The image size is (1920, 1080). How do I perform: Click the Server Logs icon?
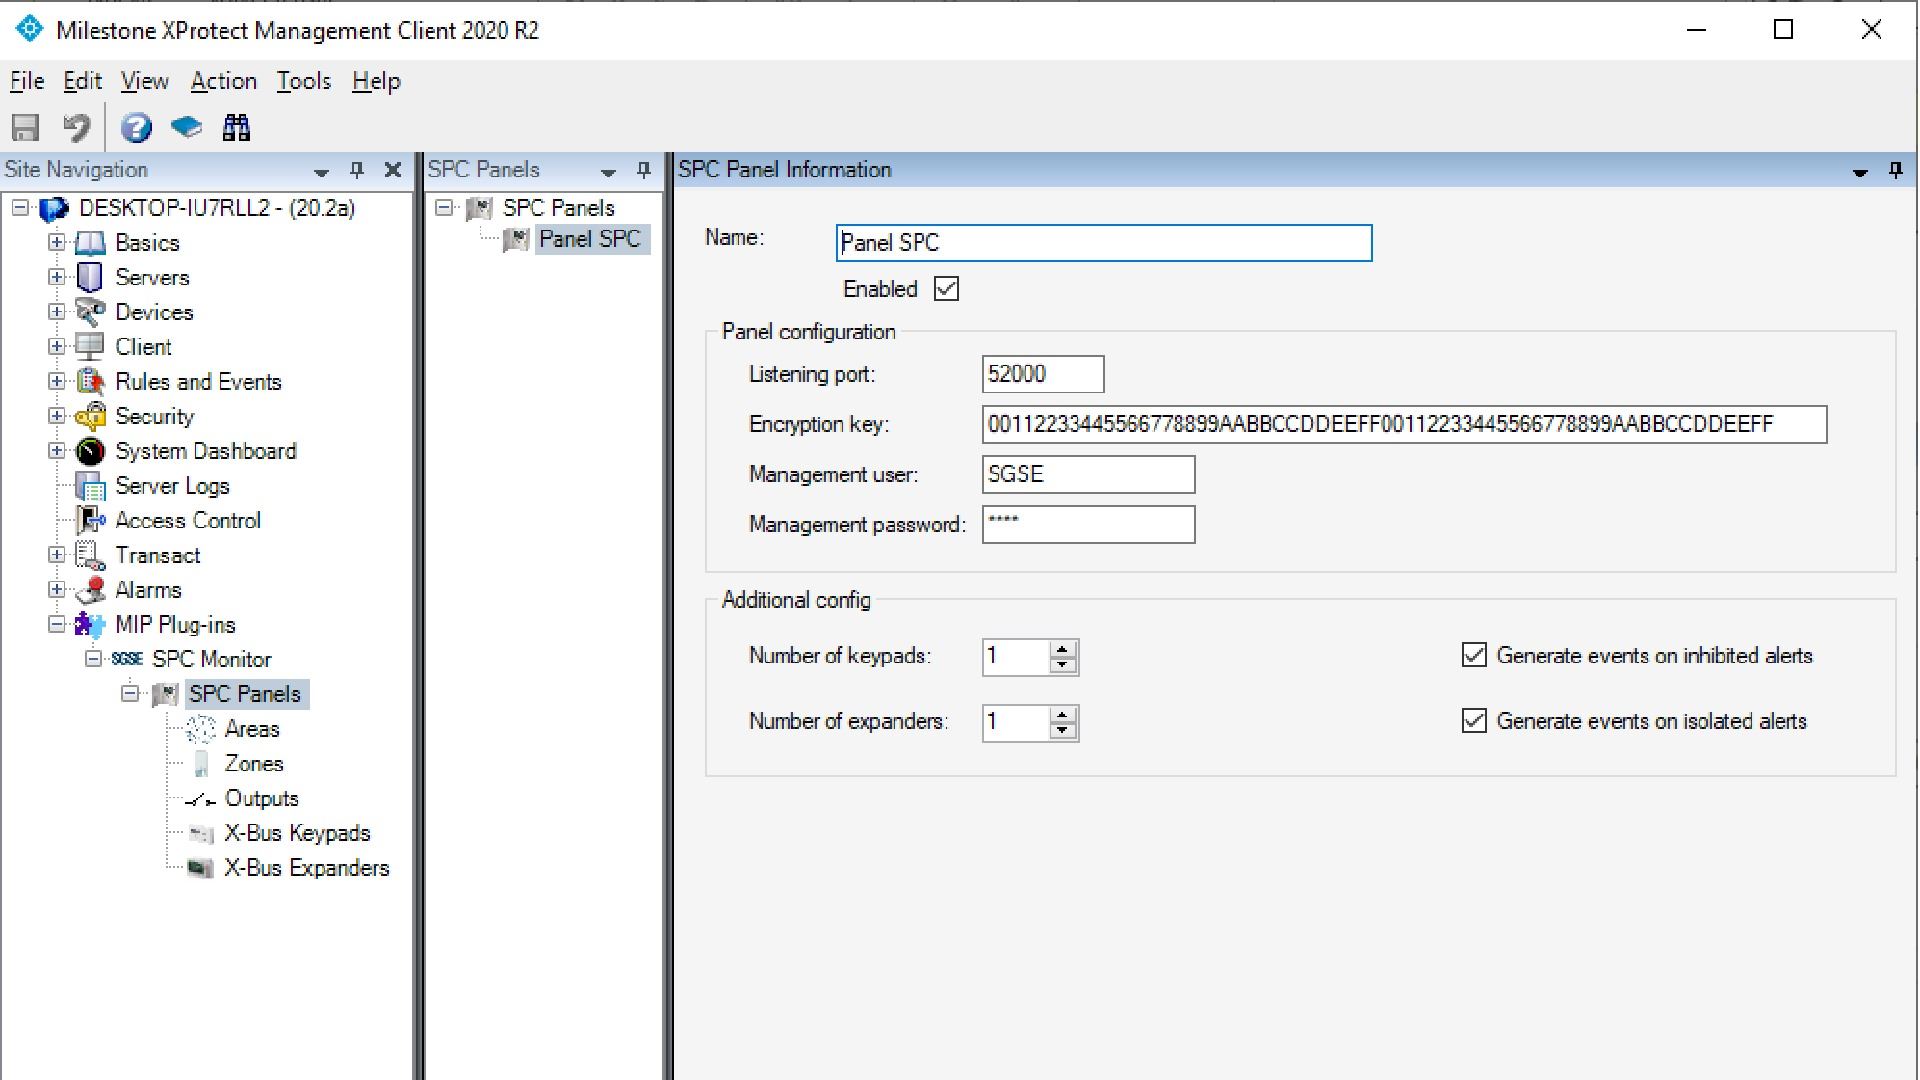click(x=90, y=486)
